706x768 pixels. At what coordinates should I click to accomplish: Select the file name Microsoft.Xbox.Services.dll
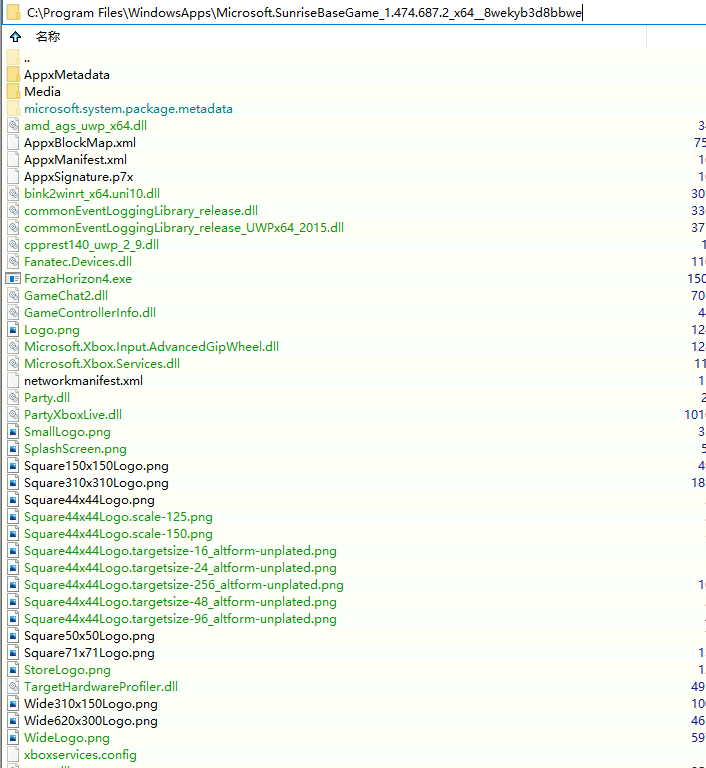point(102,363)
